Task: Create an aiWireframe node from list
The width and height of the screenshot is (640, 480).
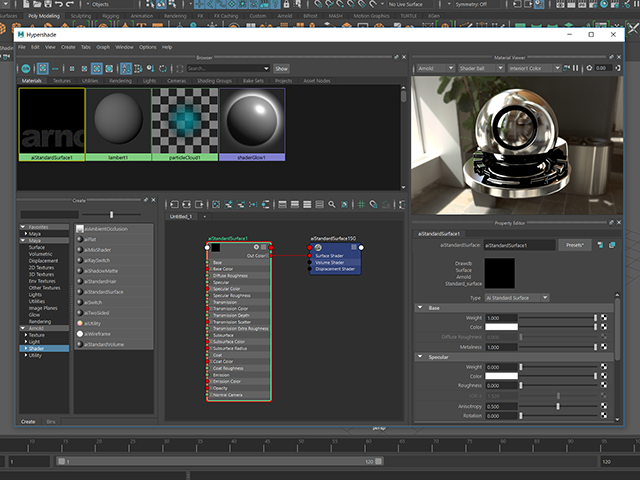Action: point(114,334)
